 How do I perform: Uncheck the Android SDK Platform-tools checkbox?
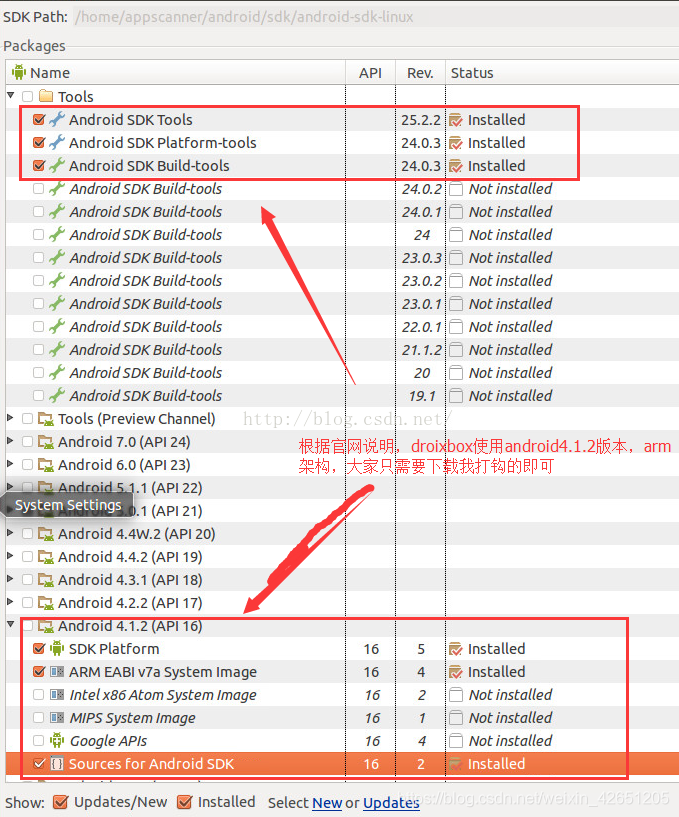pyautogui.click(x=39, y=142)
